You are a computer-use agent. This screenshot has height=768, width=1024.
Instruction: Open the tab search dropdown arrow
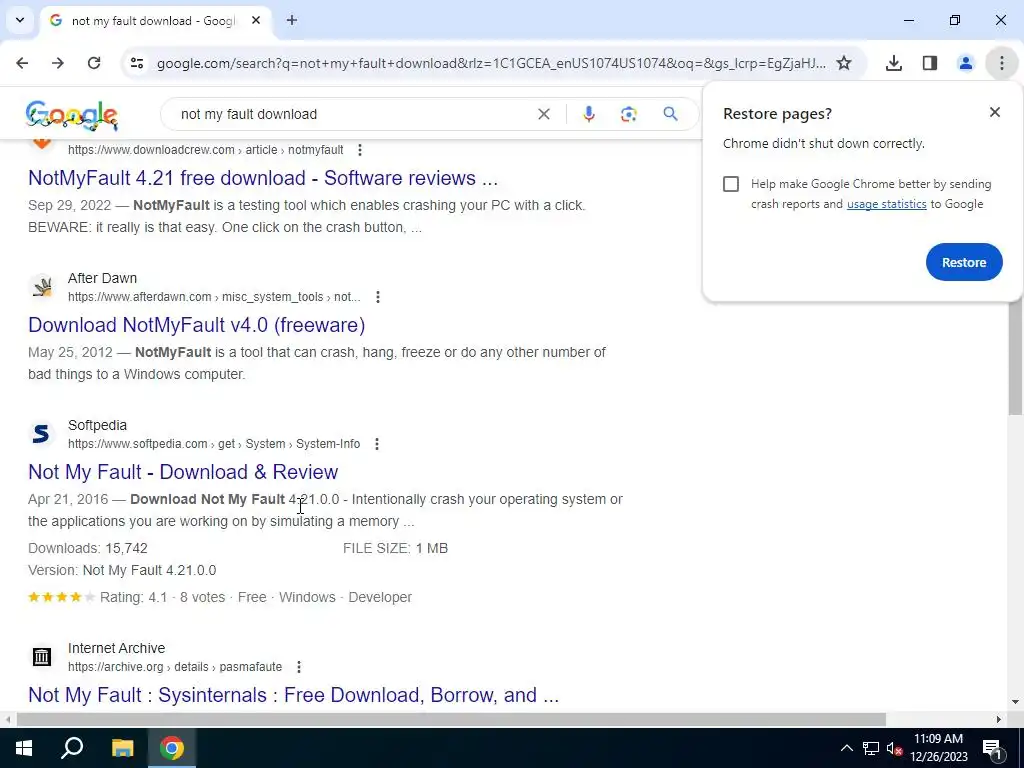pyautogui.click(x=20, y=20)
